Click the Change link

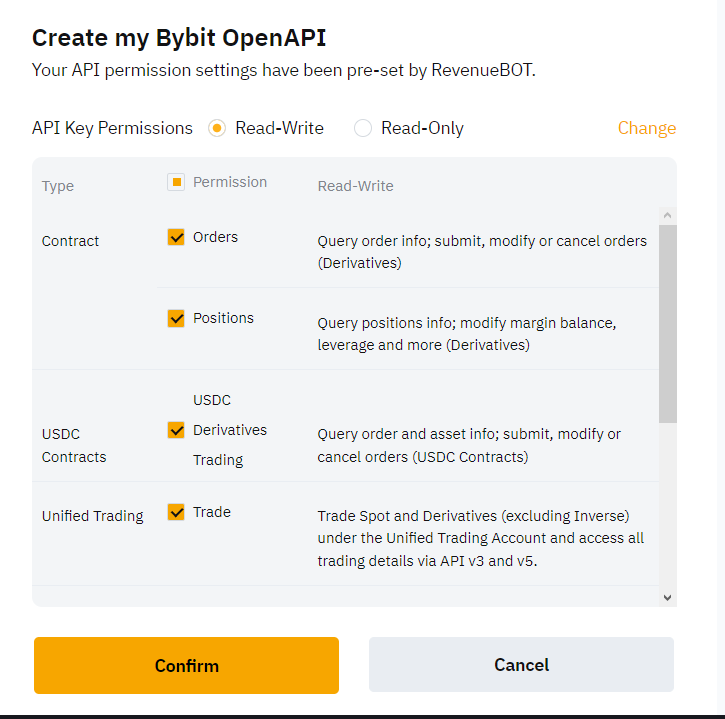point(647,128)
